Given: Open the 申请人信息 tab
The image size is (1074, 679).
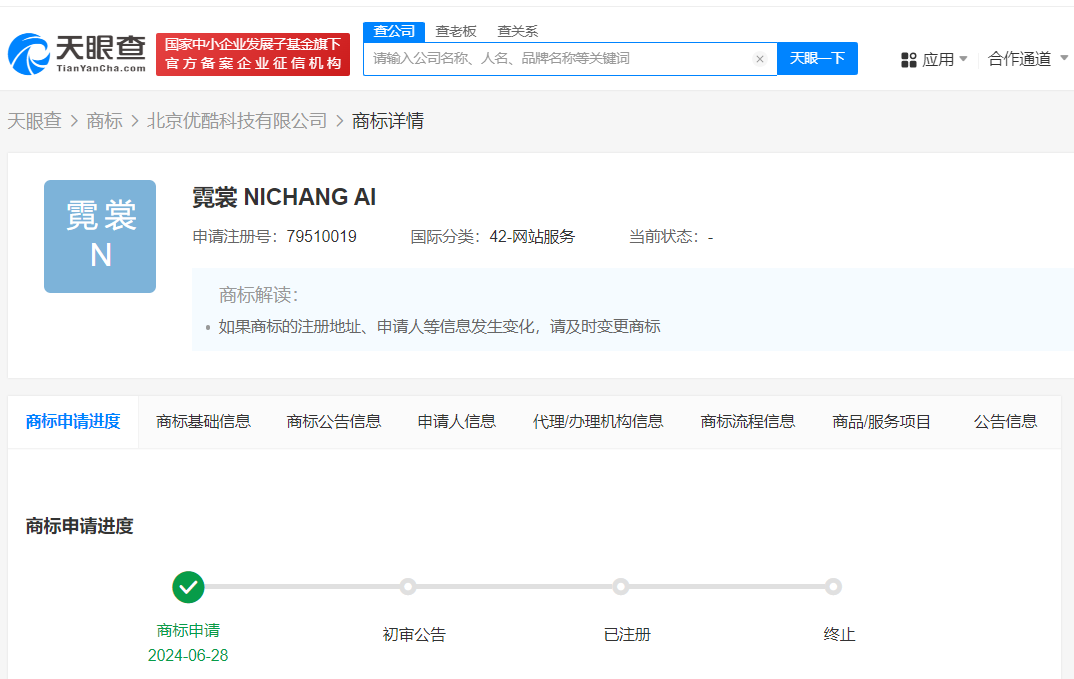Looking at the screenshot, I should (x=456, y=422).
